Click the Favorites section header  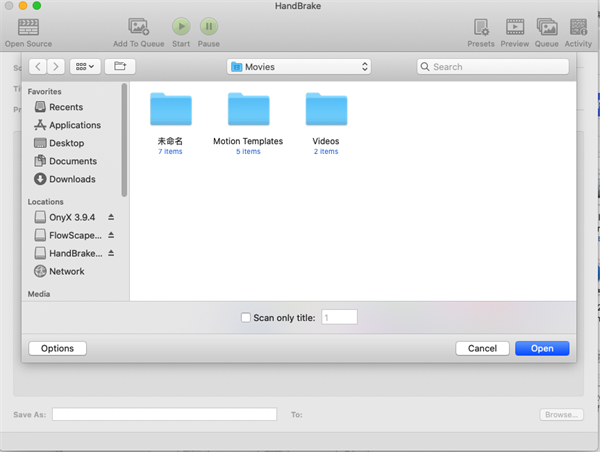click(x=44, y=91)
